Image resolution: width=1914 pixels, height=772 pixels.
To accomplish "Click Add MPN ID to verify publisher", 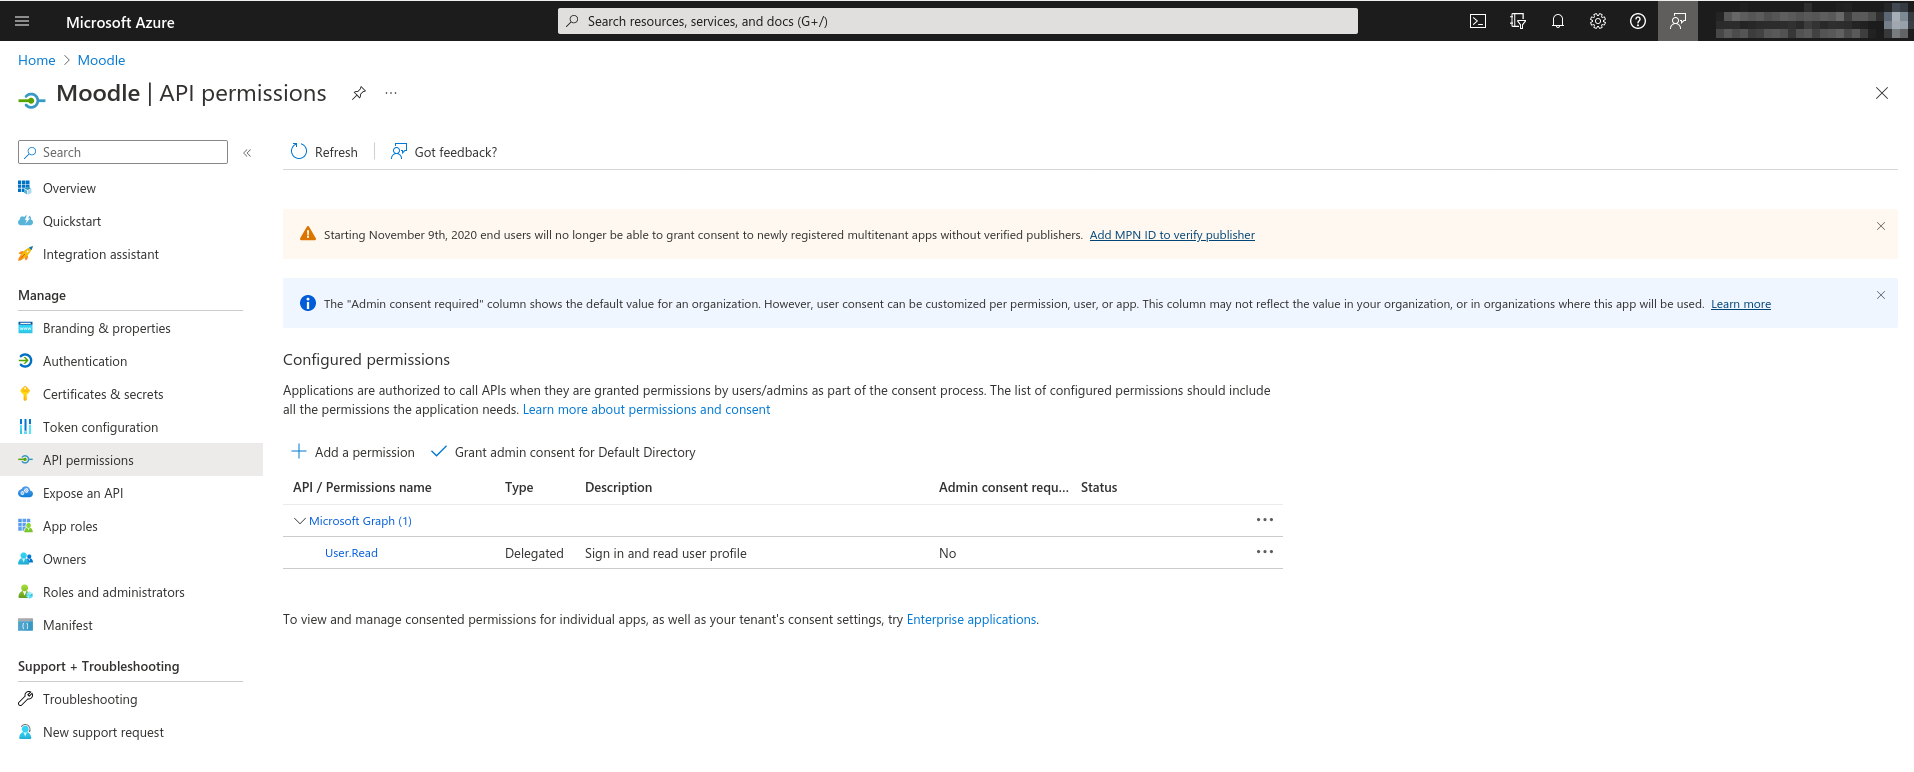I will (1172, 235).
